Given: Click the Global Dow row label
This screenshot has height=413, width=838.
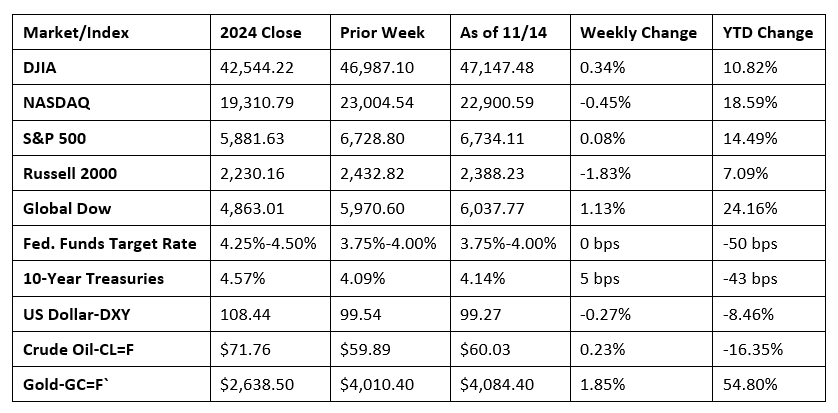Looking at the screenshot, I should tap(64, 207).
